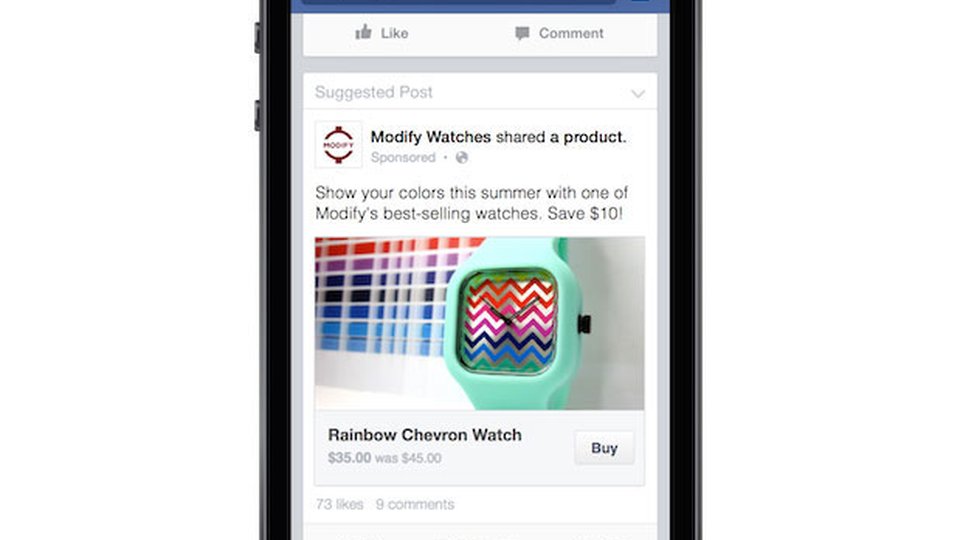960x540 pixels.
Task: Tap the Like label text
Action: click(x=394, y=33)
